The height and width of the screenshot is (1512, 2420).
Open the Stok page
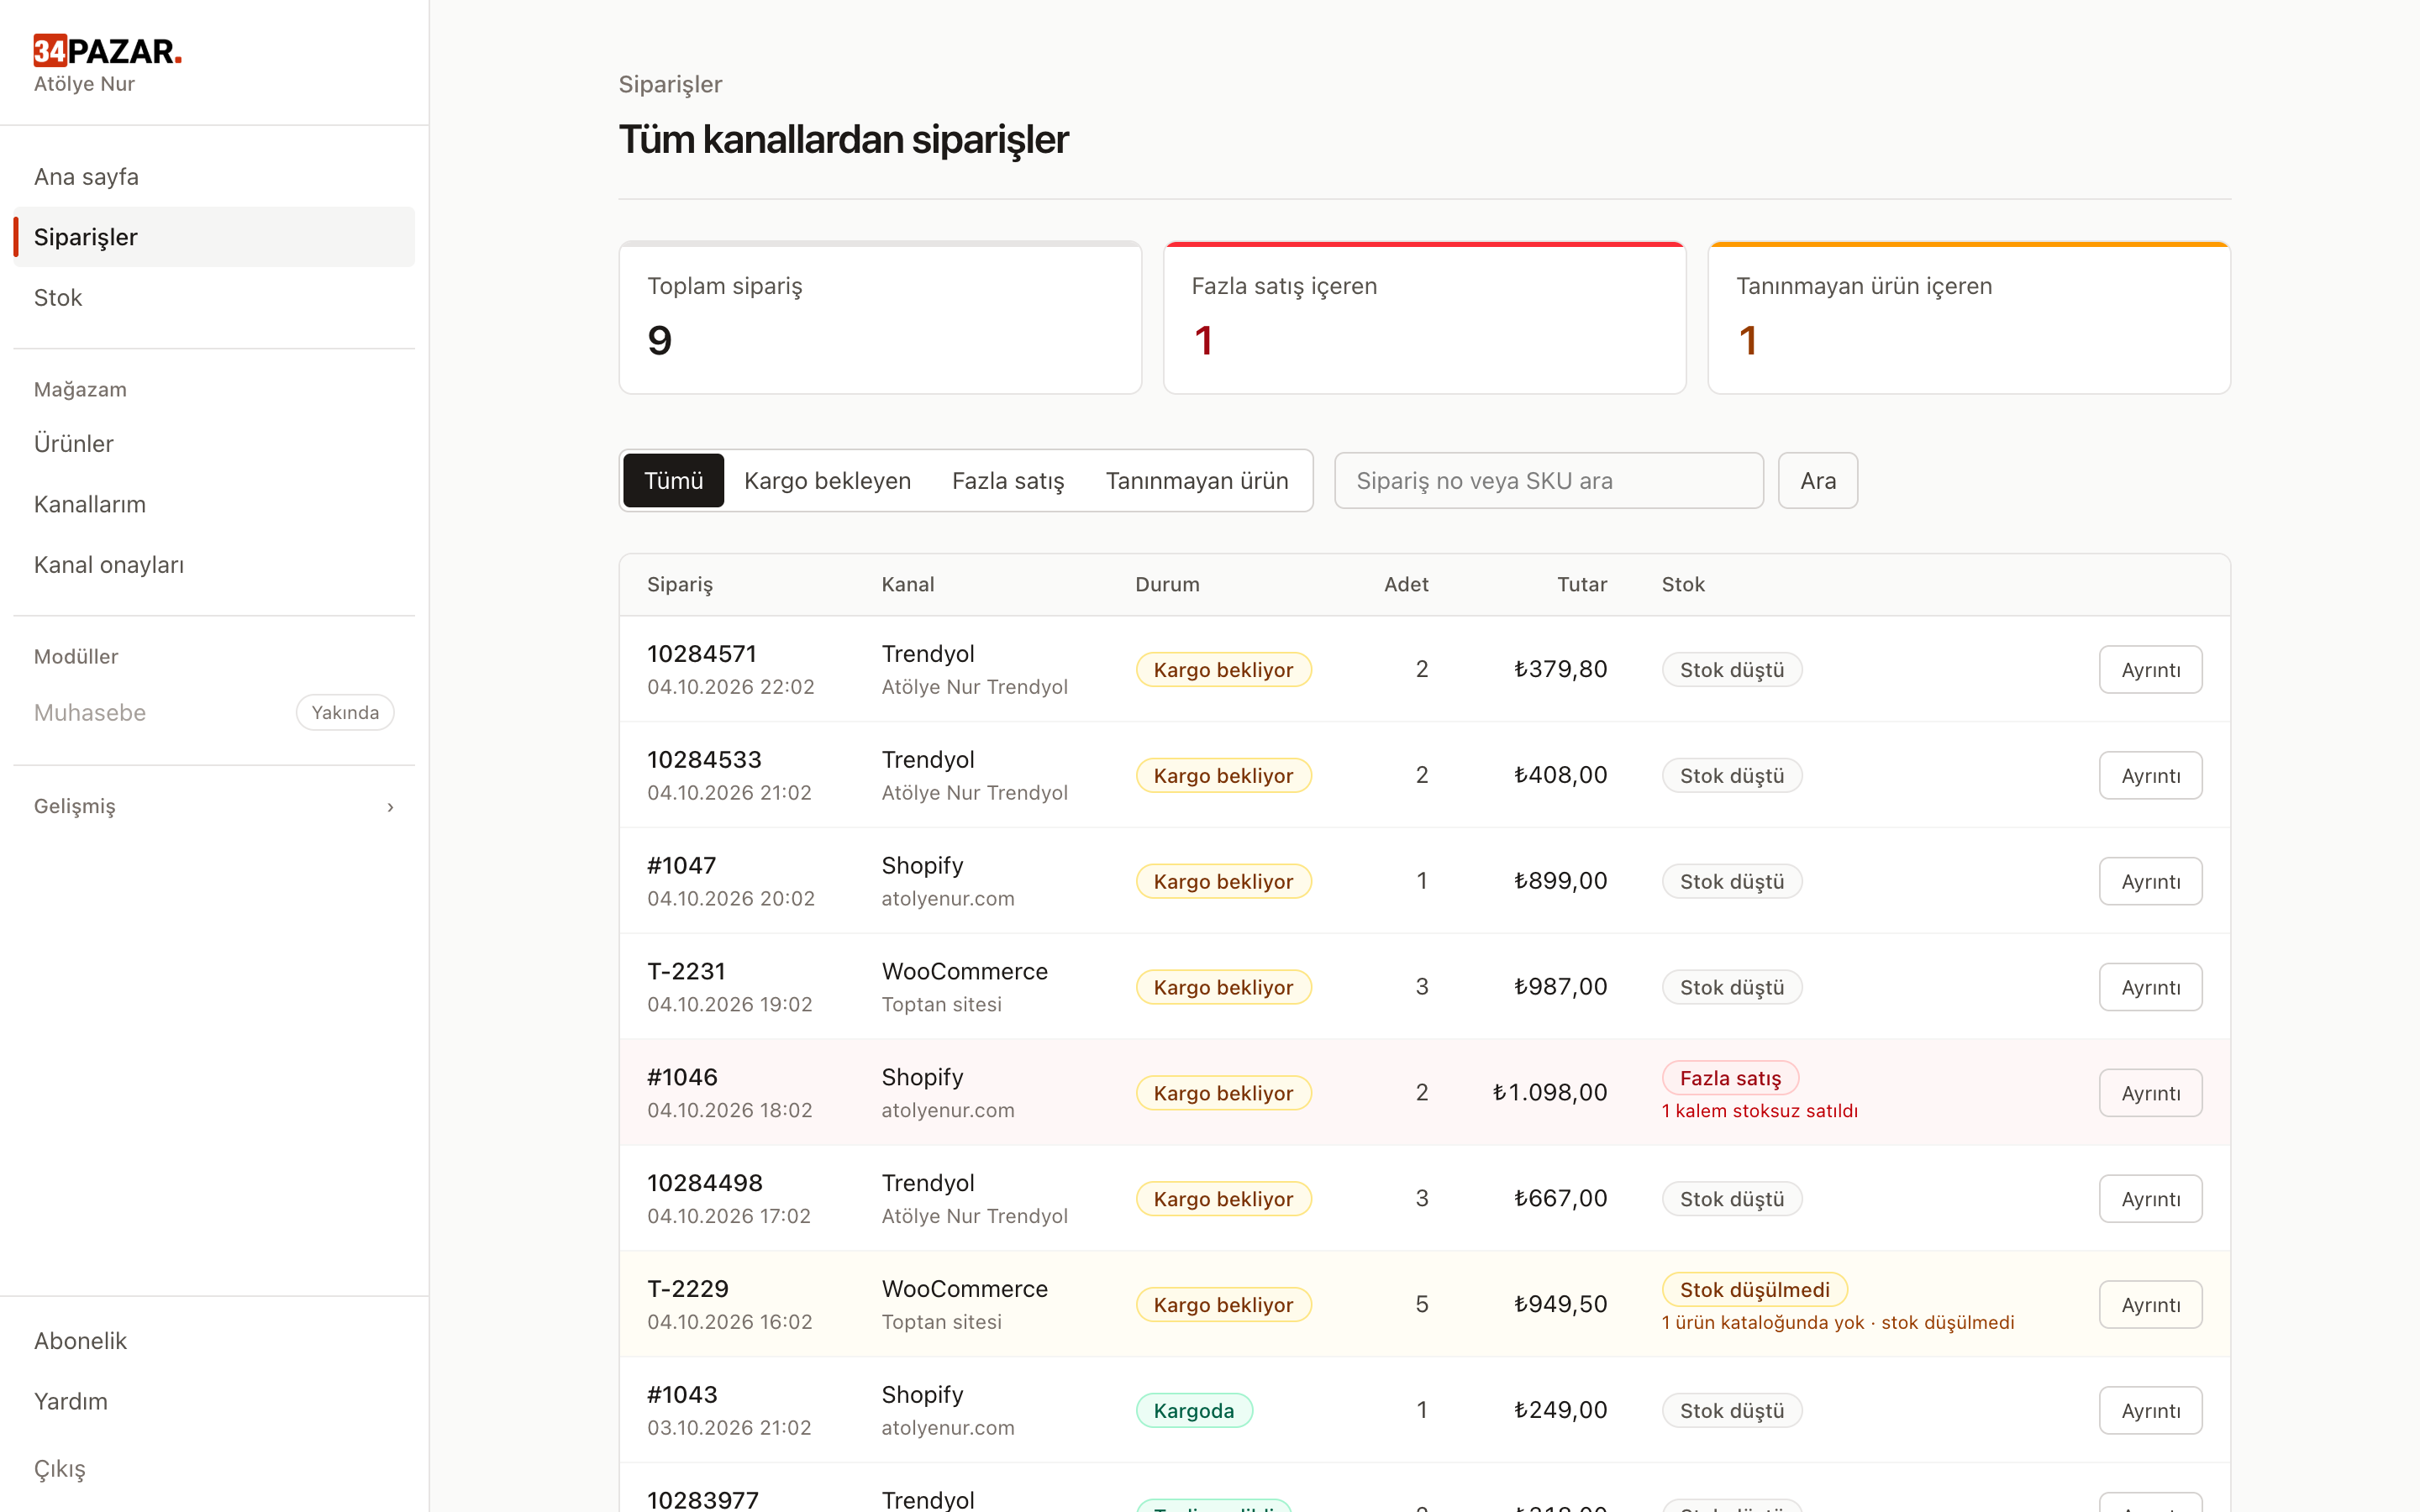tap(214, 298)
